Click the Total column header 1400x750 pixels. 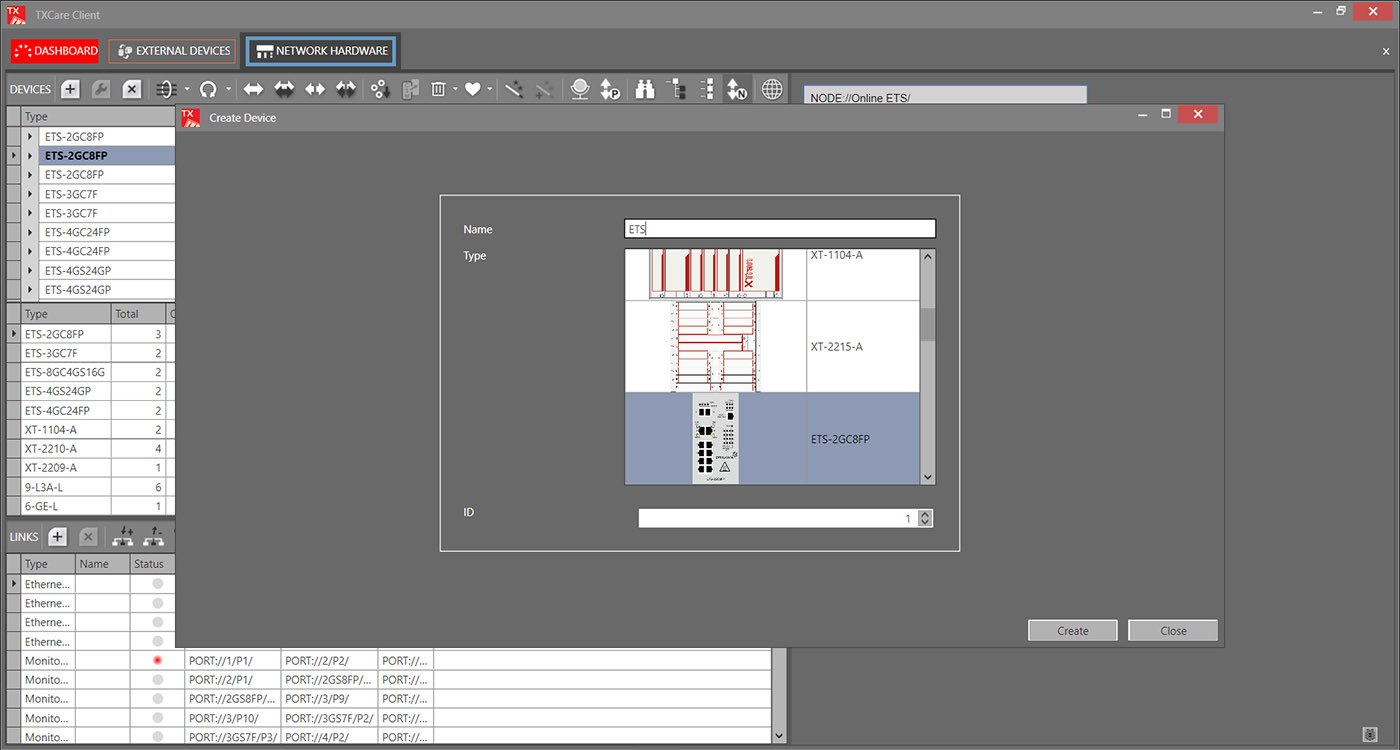(x=138, y=314)
